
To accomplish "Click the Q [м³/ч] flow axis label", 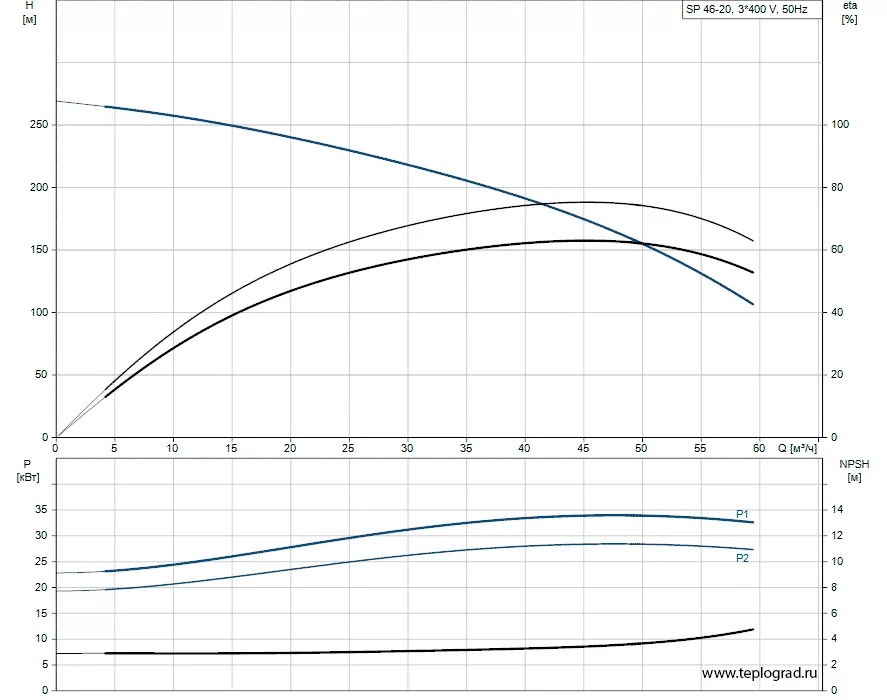I will coord(798,448).
